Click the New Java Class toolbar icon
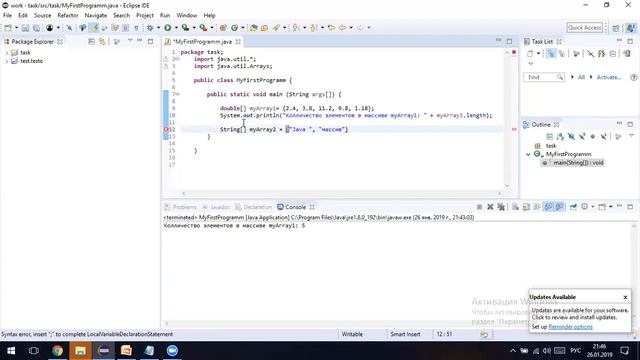Image resolution: width=640 pixels, height=360 pixels. [x=235, y=28]
